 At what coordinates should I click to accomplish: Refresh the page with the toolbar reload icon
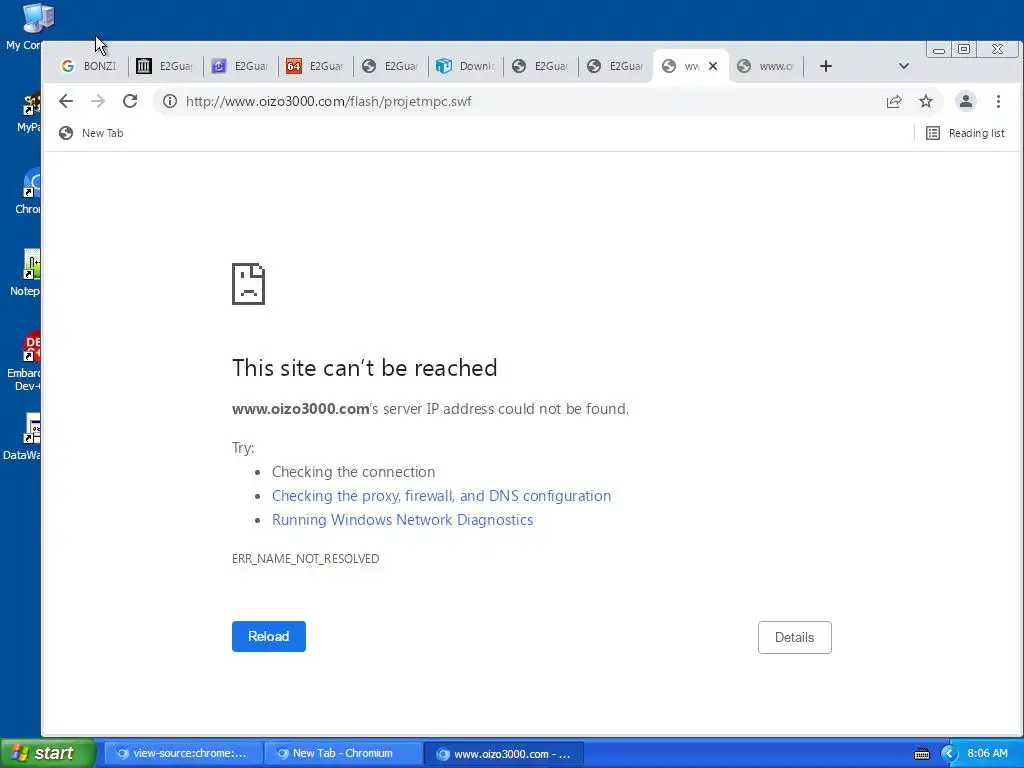pyautogui.click(x=130, y=101)
